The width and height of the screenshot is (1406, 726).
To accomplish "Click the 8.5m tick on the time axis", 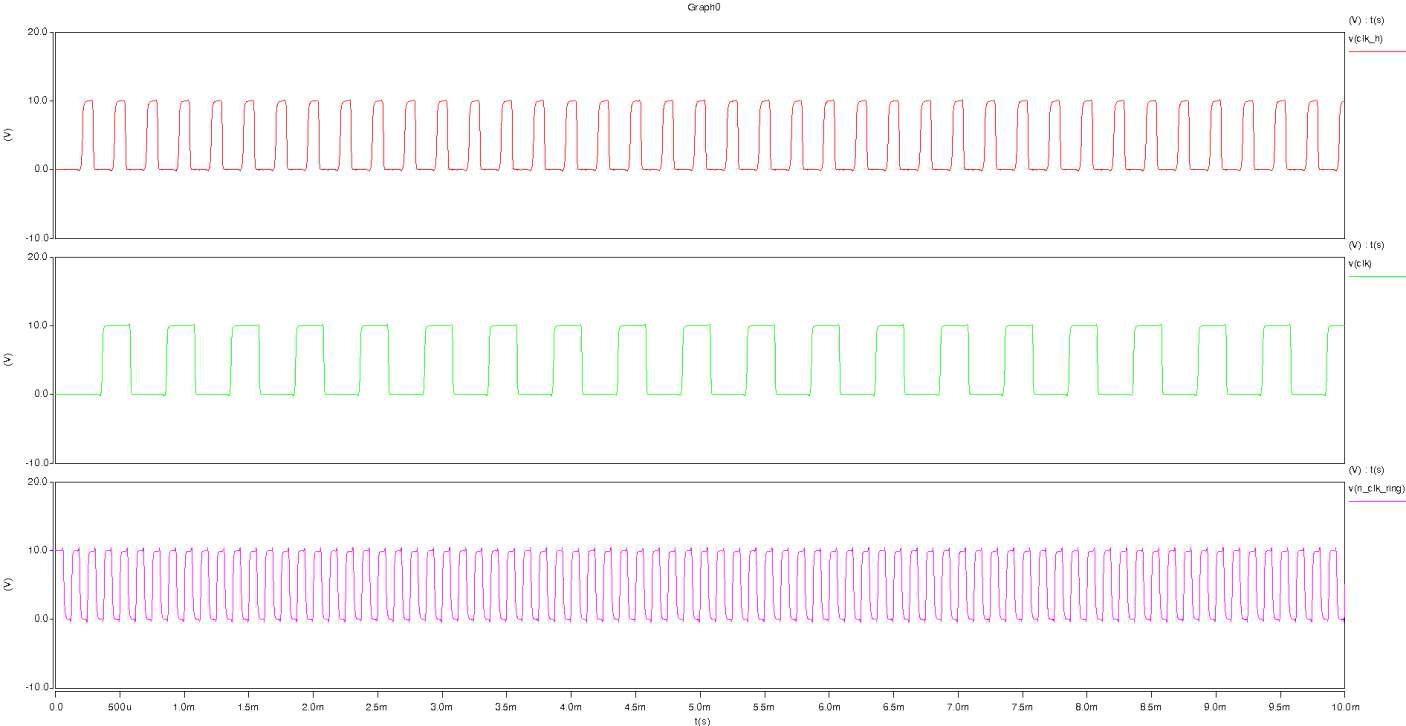I will pyautogui.click(x=1152, y=706).
